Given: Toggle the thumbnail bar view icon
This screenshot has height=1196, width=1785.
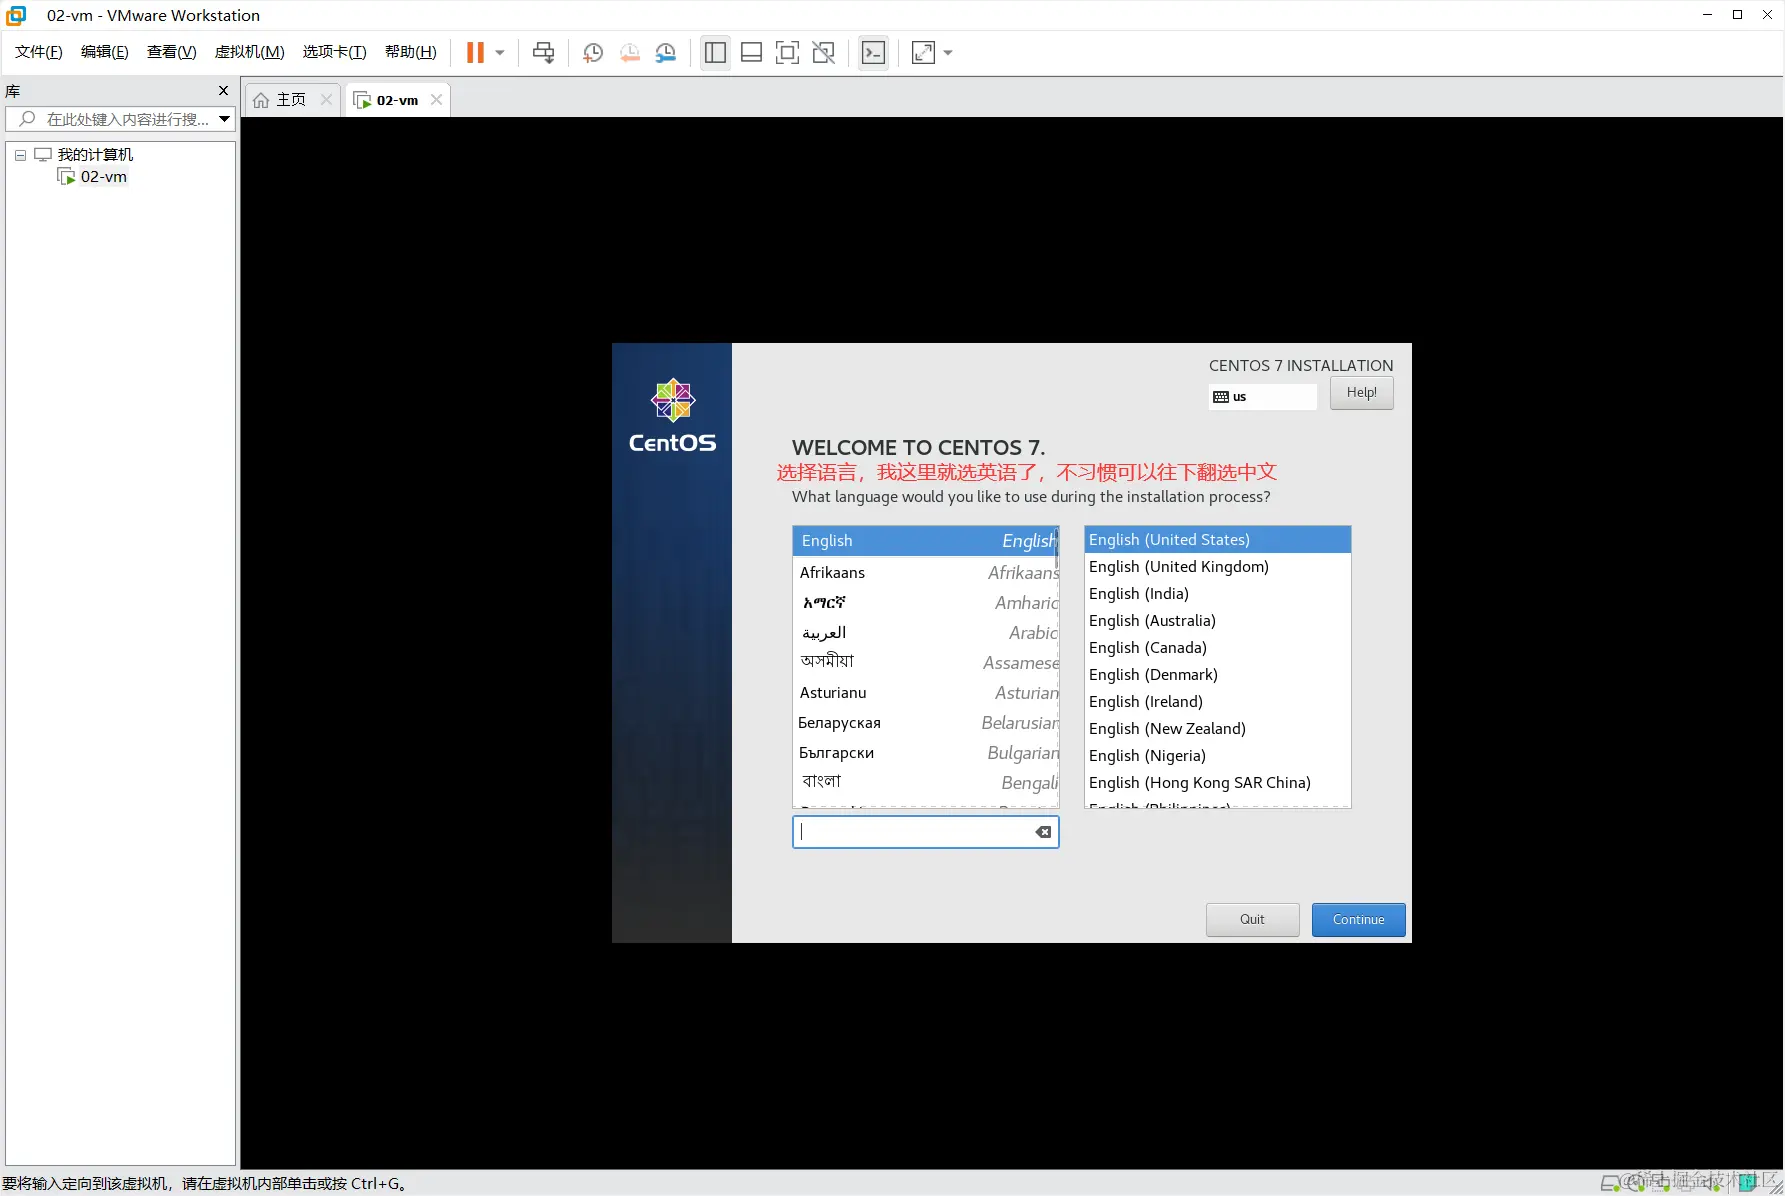Looking at the screenshot, I should [751, 52].
